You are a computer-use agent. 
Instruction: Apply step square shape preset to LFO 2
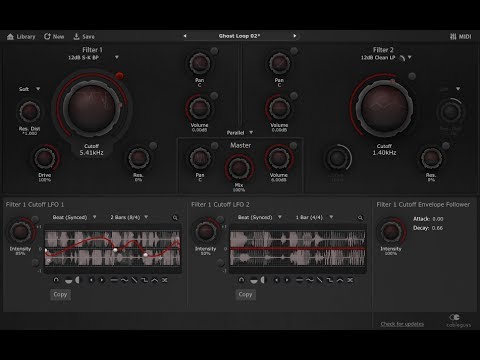(x=330, y=280)
